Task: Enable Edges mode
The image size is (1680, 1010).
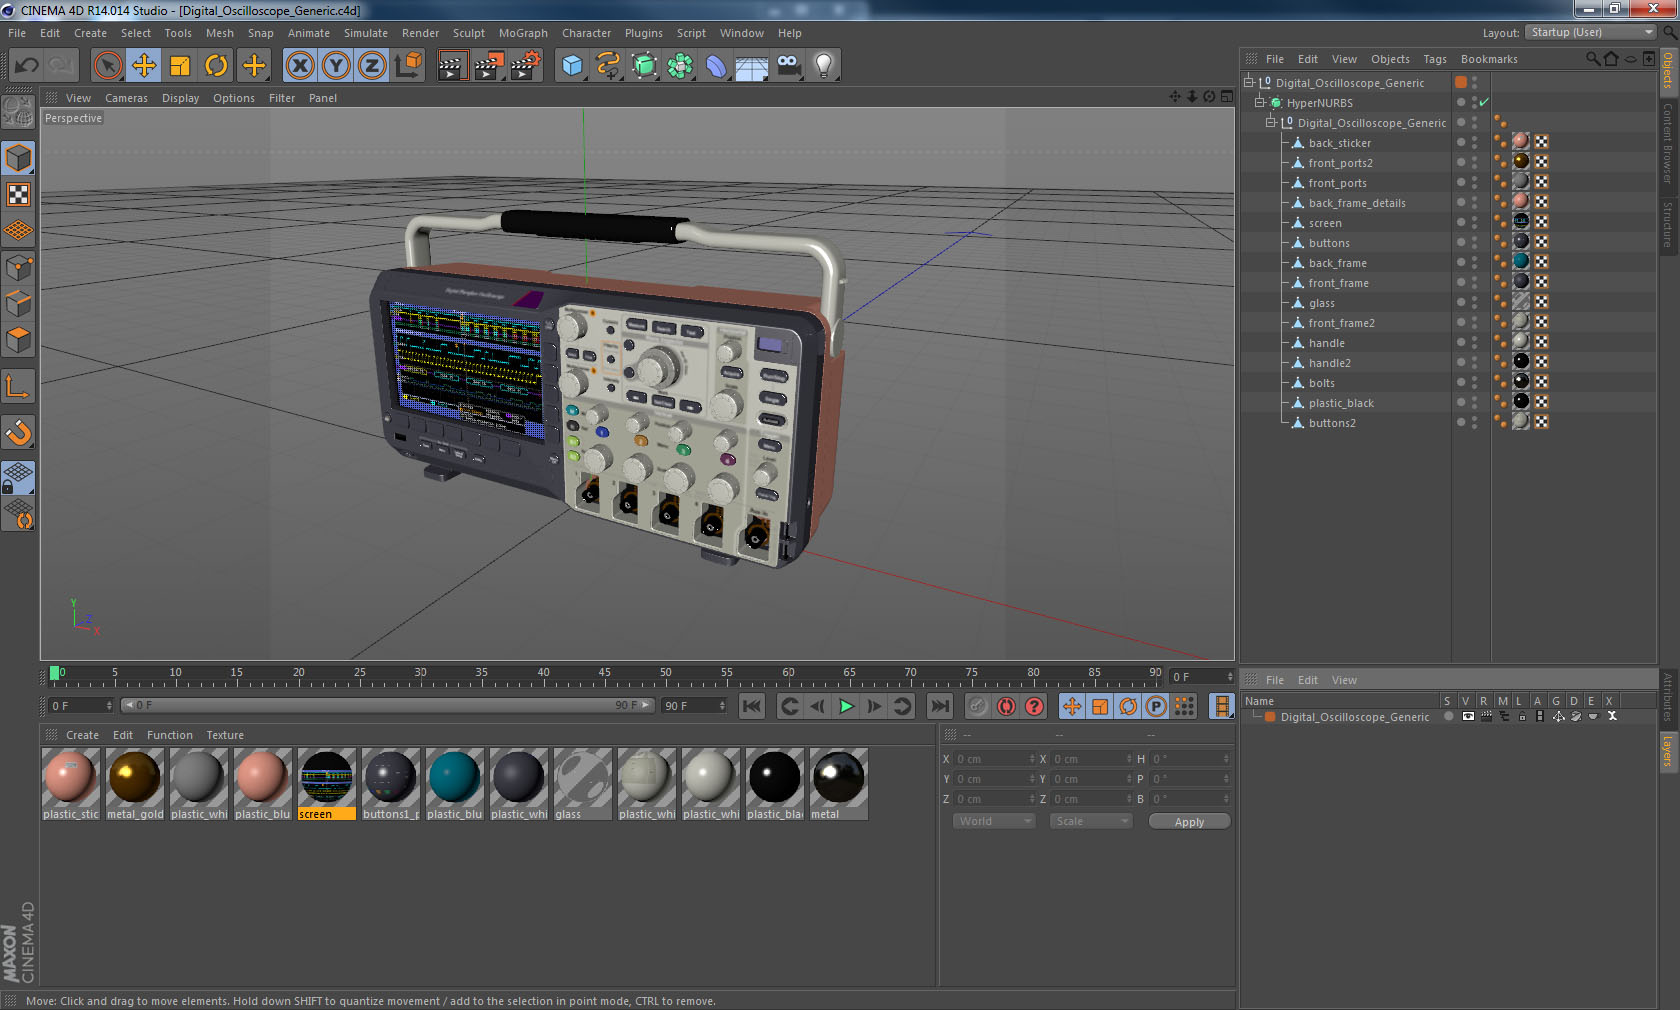Action: point(18,303)
